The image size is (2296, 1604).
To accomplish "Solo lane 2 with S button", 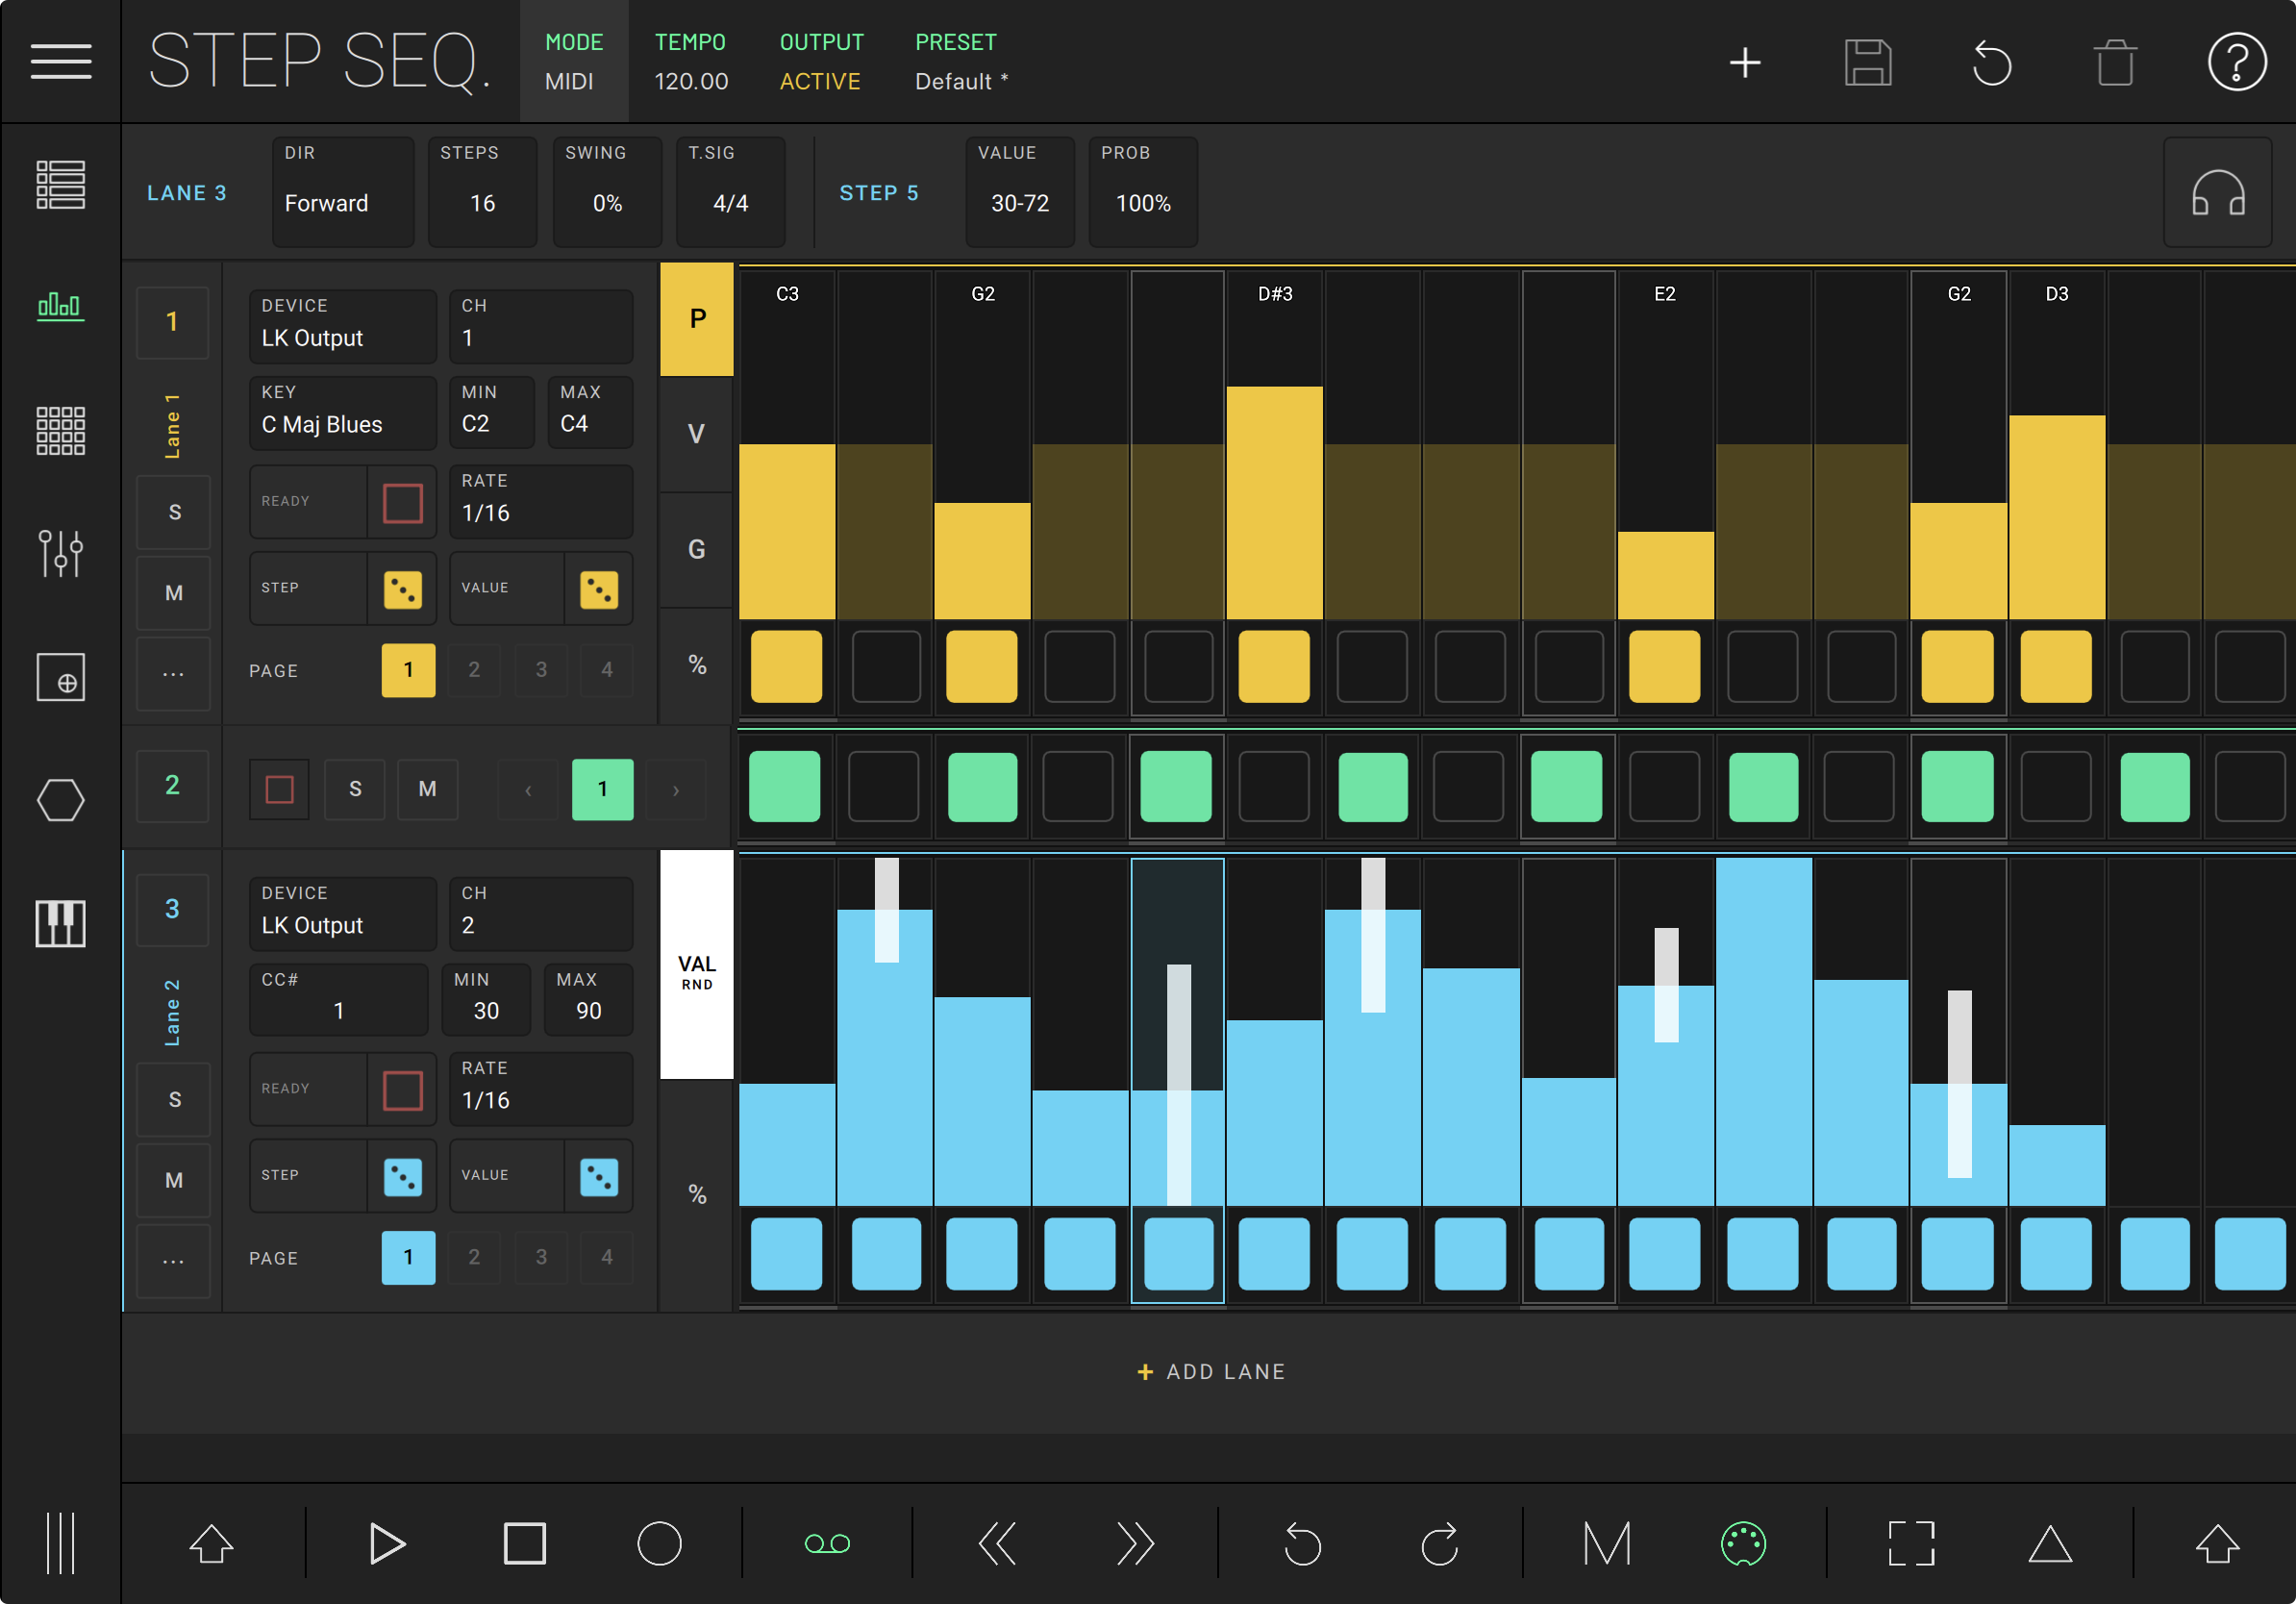I will [355, 789].
